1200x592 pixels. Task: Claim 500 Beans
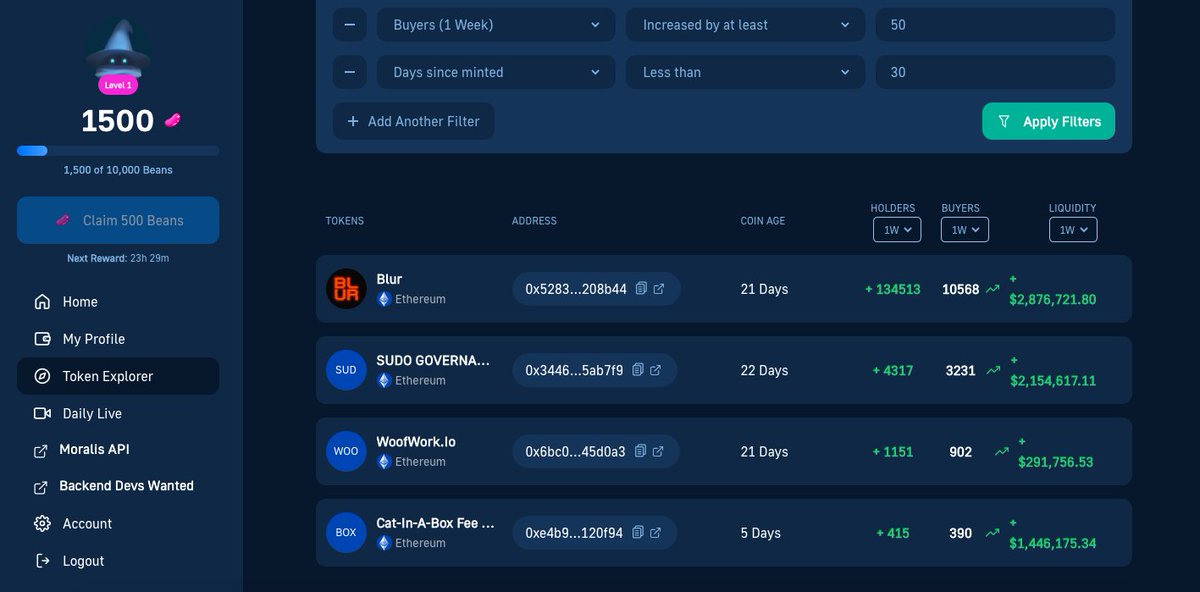[x=118, y=220]
